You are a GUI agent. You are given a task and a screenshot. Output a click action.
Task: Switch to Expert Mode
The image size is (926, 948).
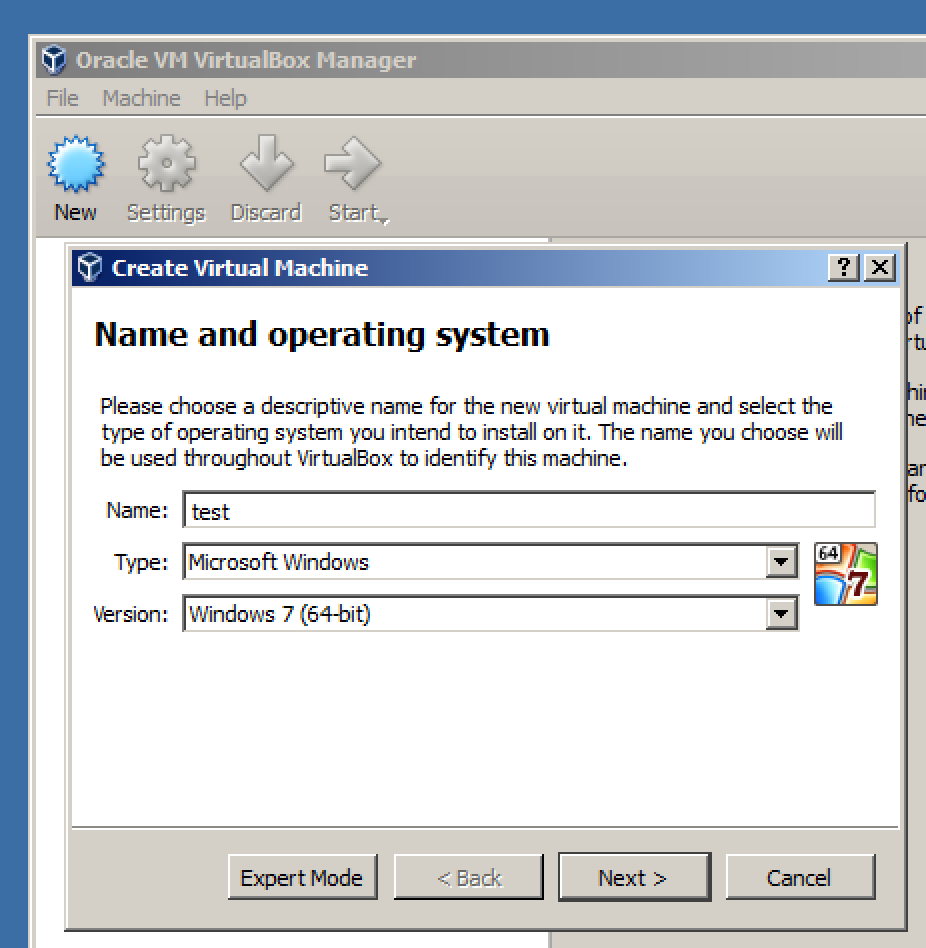pos(302,877)
